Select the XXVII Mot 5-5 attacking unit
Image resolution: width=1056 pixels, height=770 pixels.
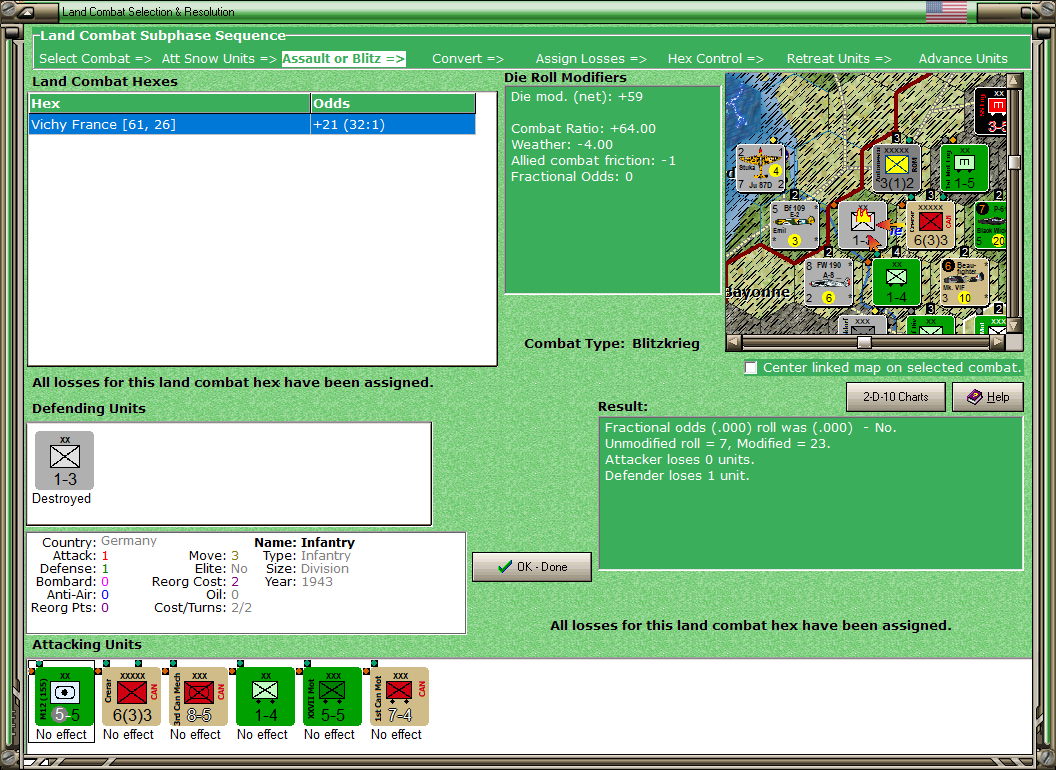333,696
